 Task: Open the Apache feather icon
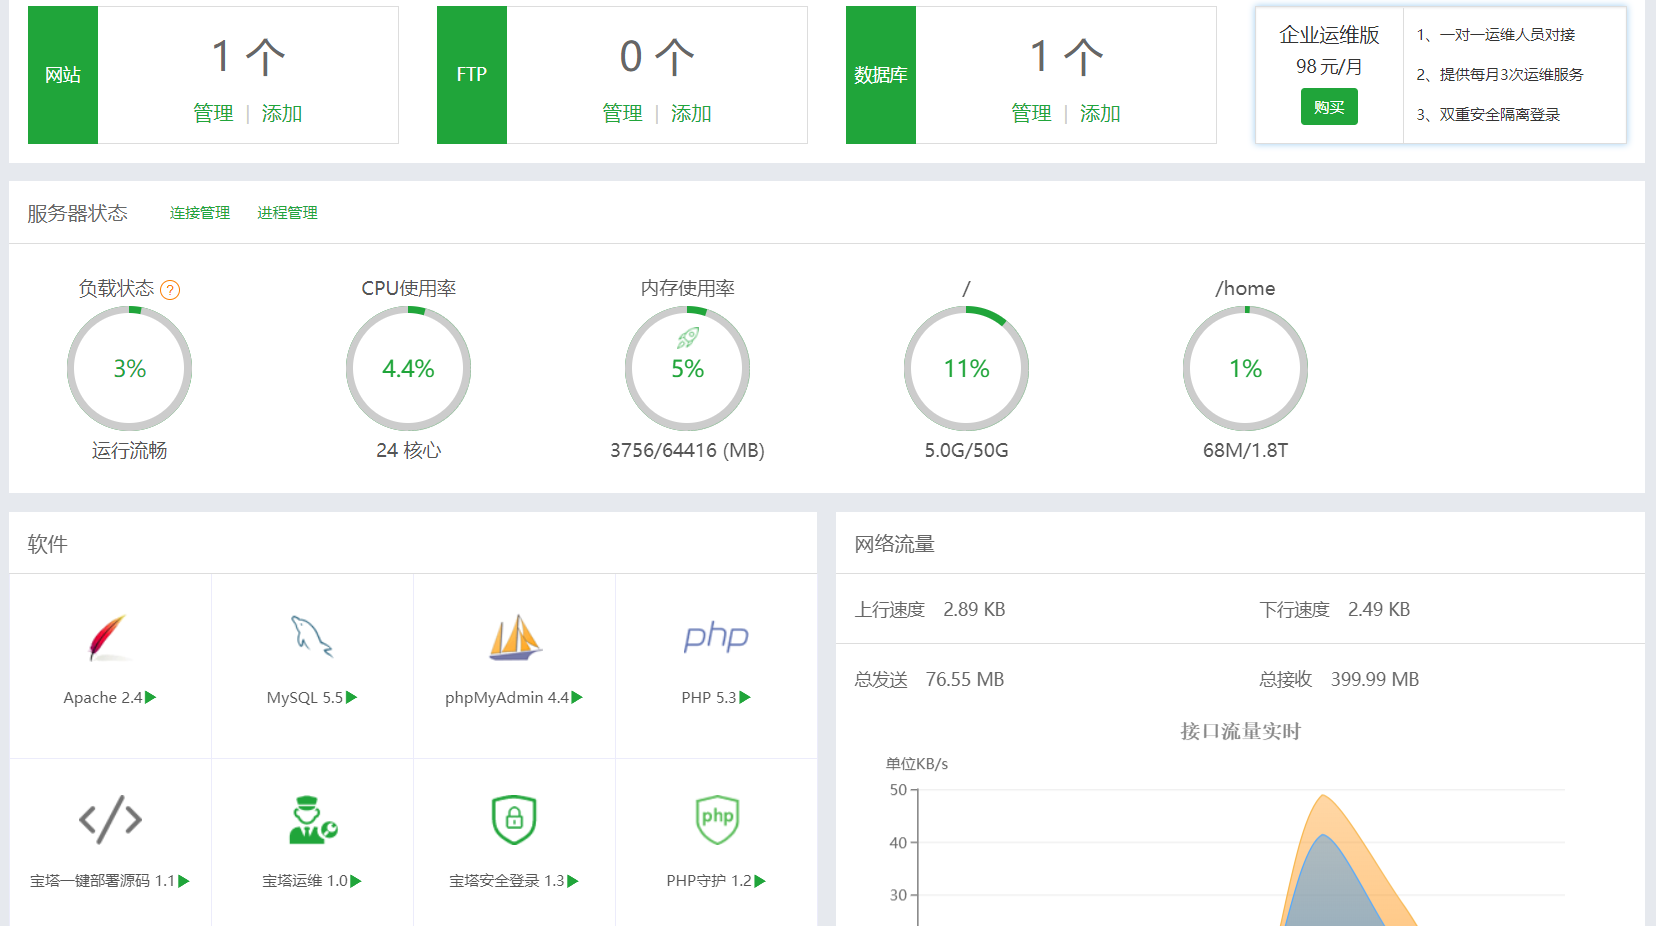click(x=108, y=638)
